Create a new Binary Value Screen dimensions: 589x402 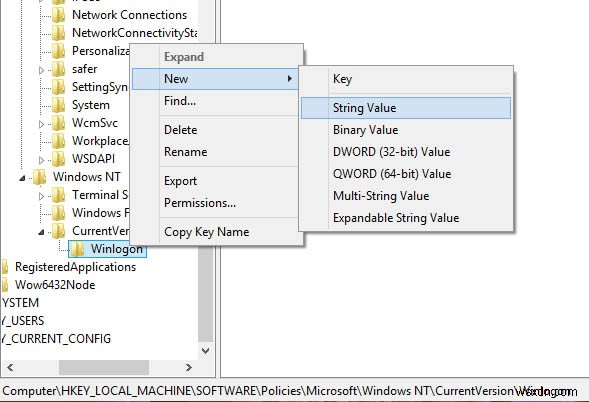[x=406, y=130]
